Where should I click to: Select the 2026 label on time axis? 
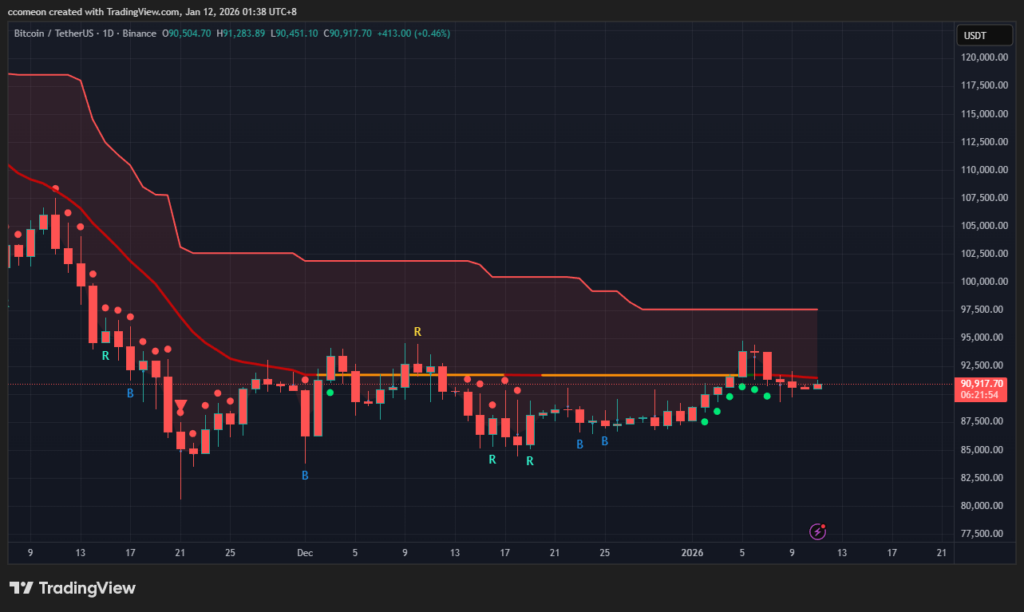coord(692,552)
